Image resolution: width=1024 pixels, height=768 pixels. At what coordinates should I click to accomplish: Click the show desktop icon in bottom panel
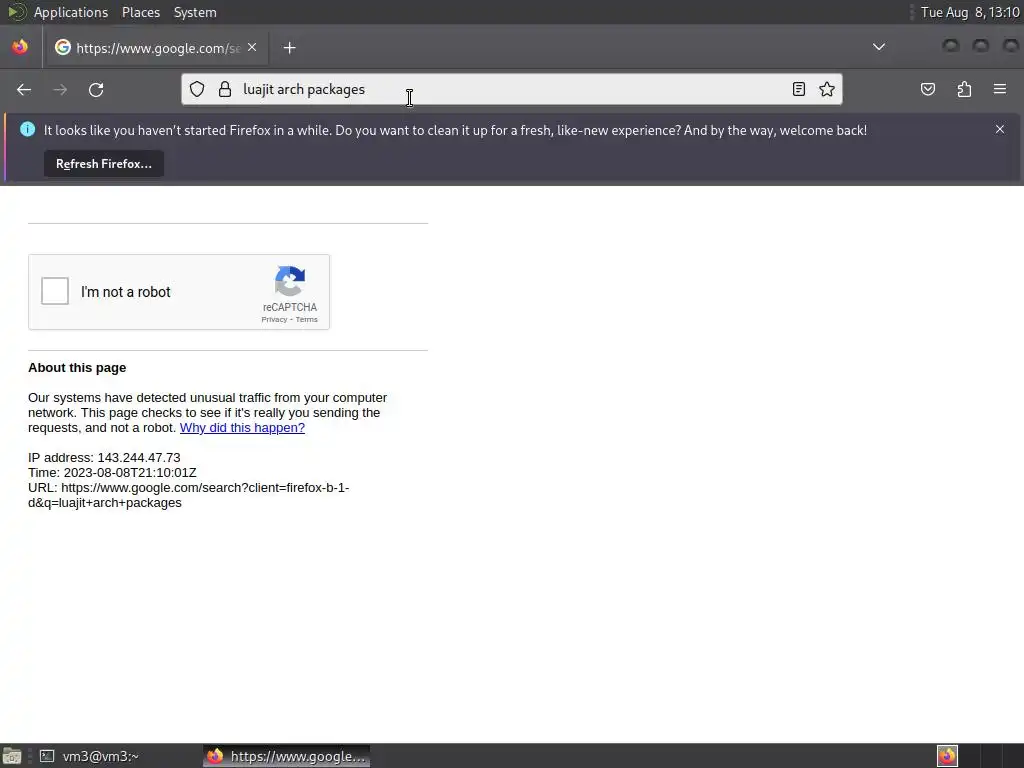[12, 756]
